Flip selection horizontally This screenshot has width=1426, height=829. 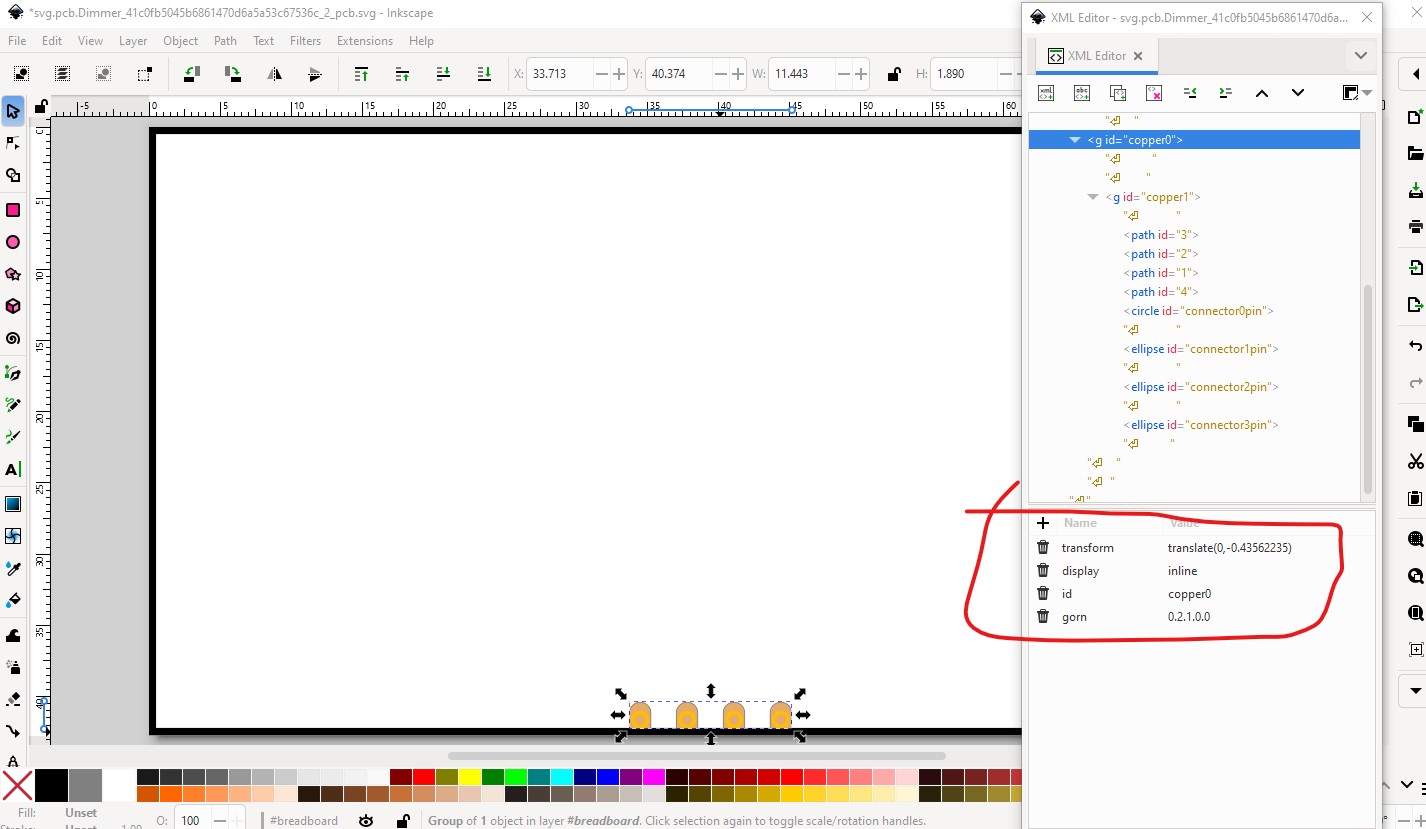click(274, 74)
